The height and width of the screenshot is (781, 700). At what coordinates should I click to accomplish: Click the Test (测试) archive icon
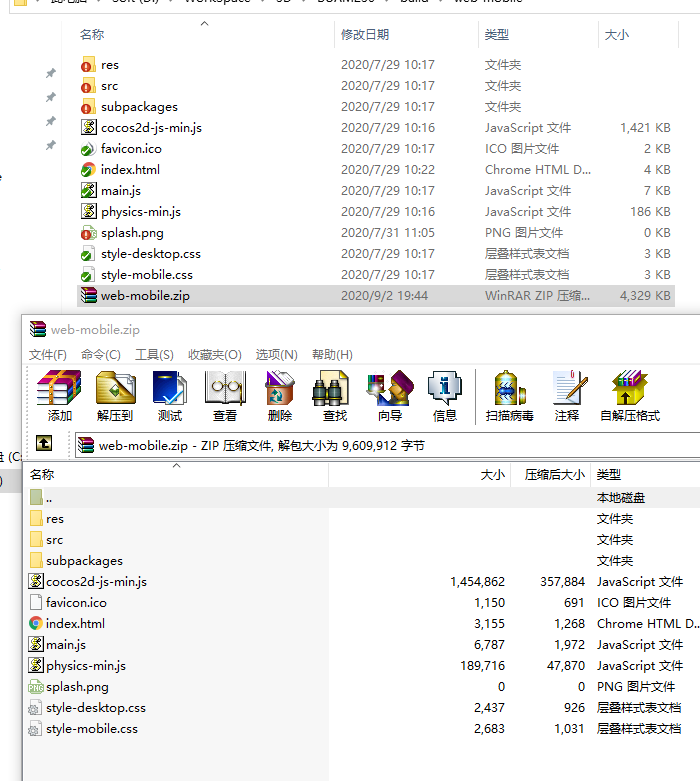click(170, 388)
